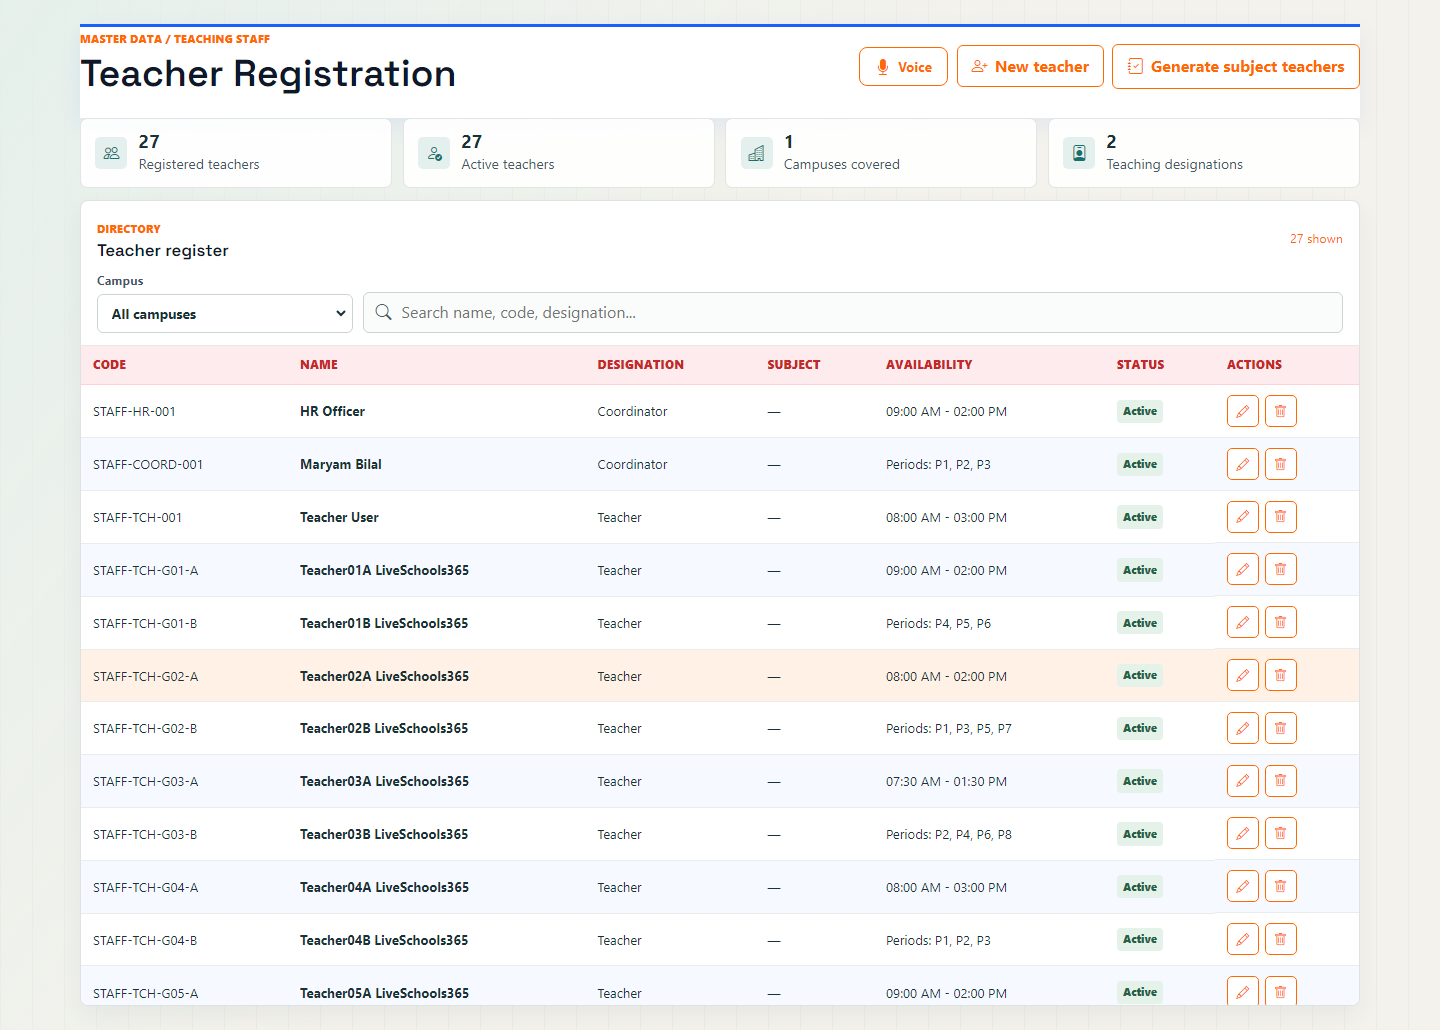The height and width of the screenshot is (1030, 1440).
Task: Delete Teacher04A LiveSchools365 entry
Action: click(1280, 886)
